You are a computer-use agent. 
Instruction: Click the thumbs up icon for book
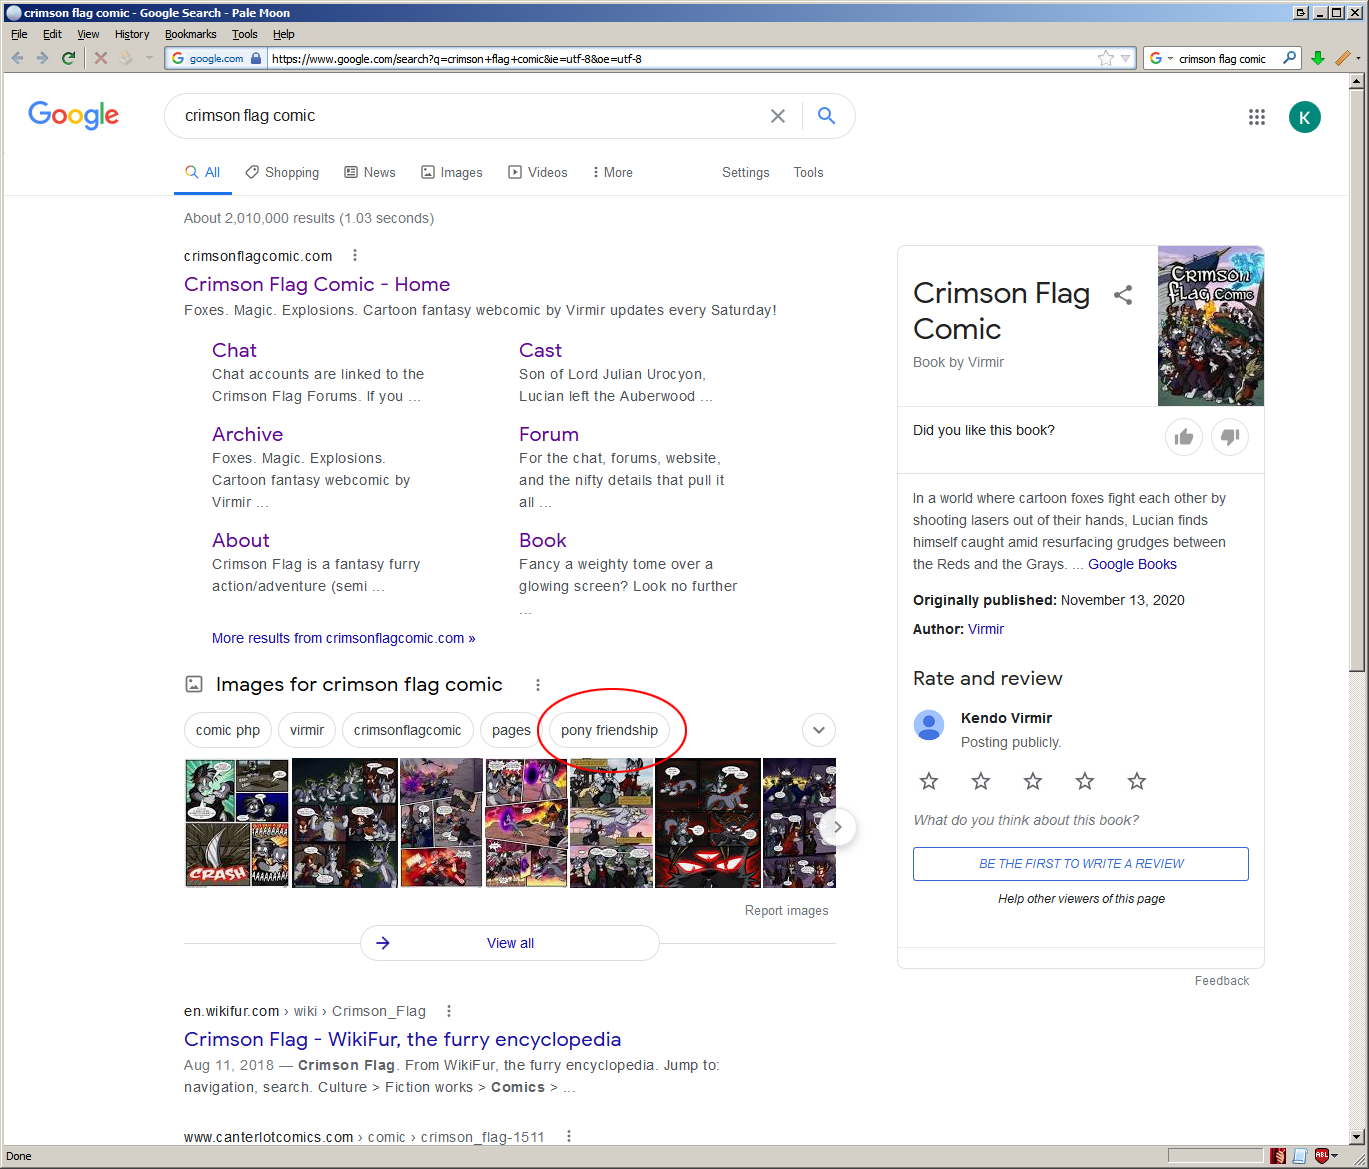pos(1184,437)
